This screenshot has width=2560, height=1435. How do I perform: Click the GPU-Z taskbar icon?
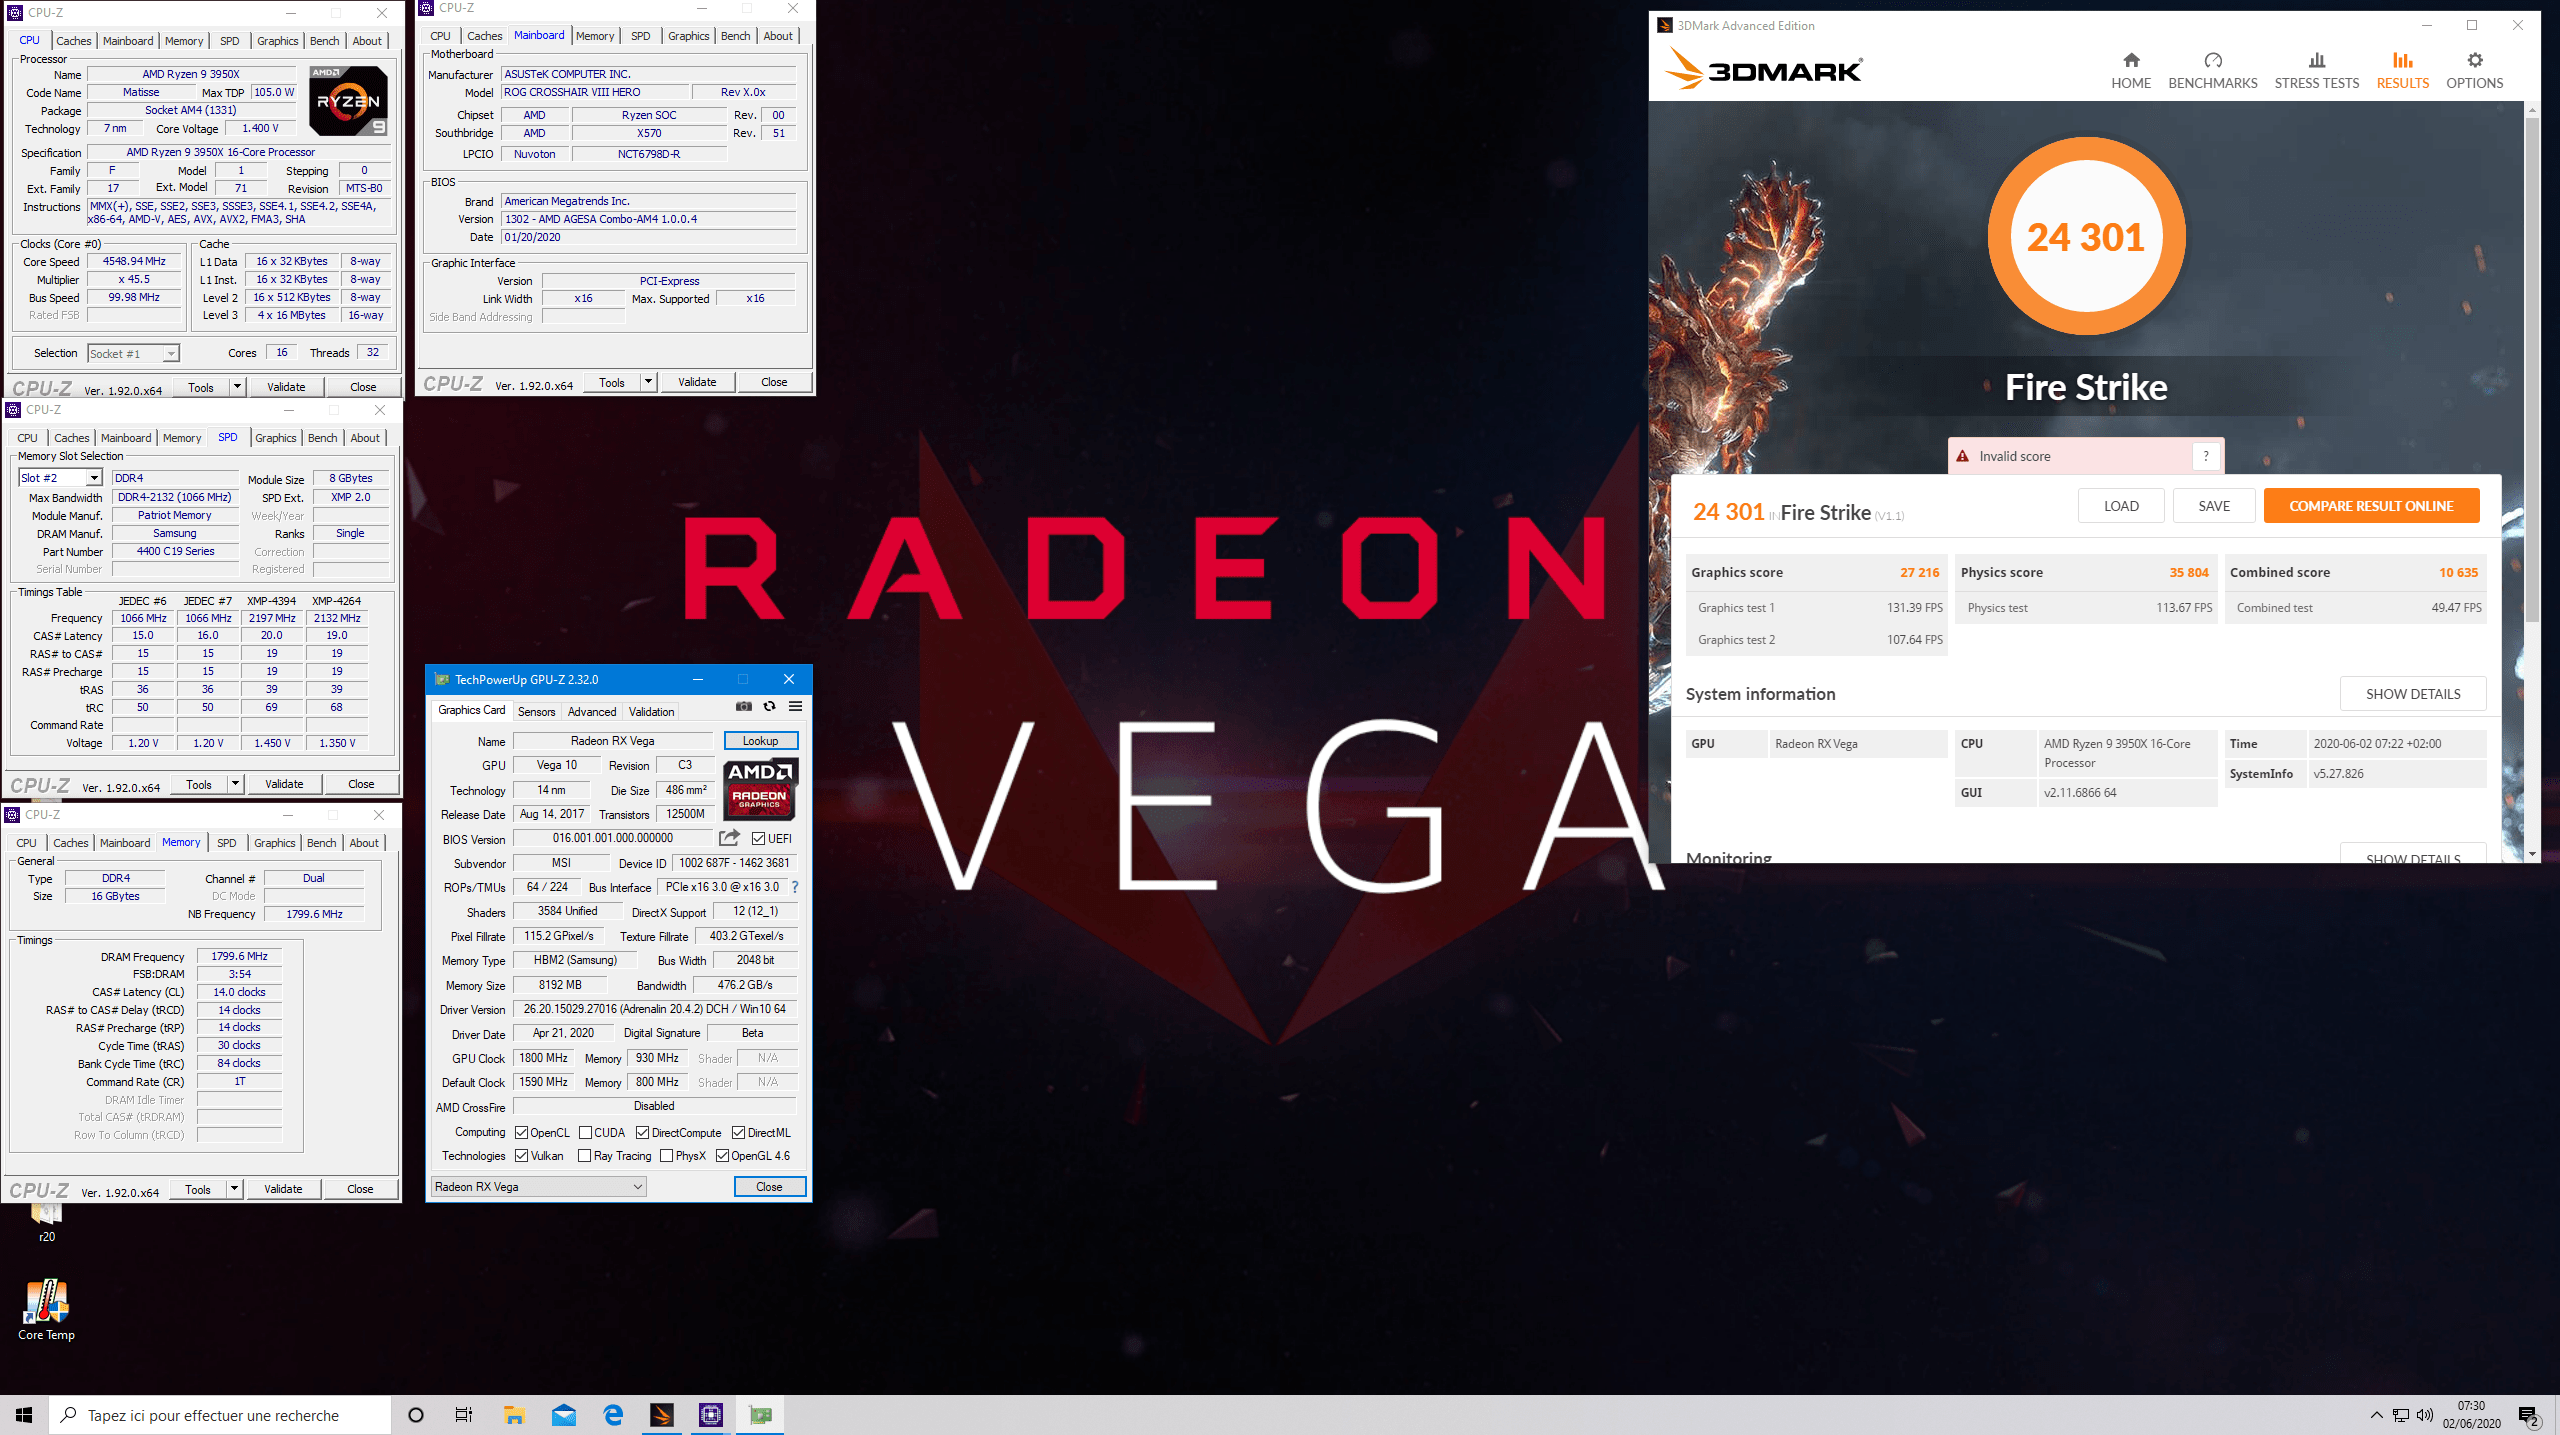tap(760, 1415)
